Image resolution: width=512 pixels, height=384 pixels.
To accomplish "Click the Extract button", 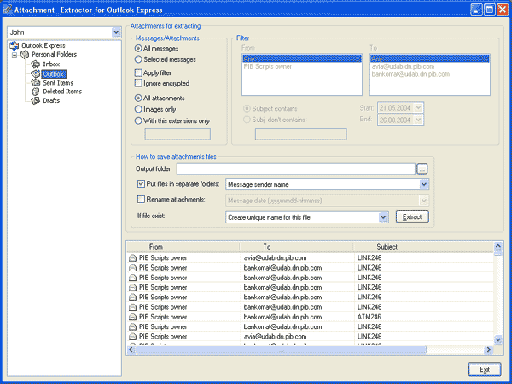I will [x=412, y=217].
